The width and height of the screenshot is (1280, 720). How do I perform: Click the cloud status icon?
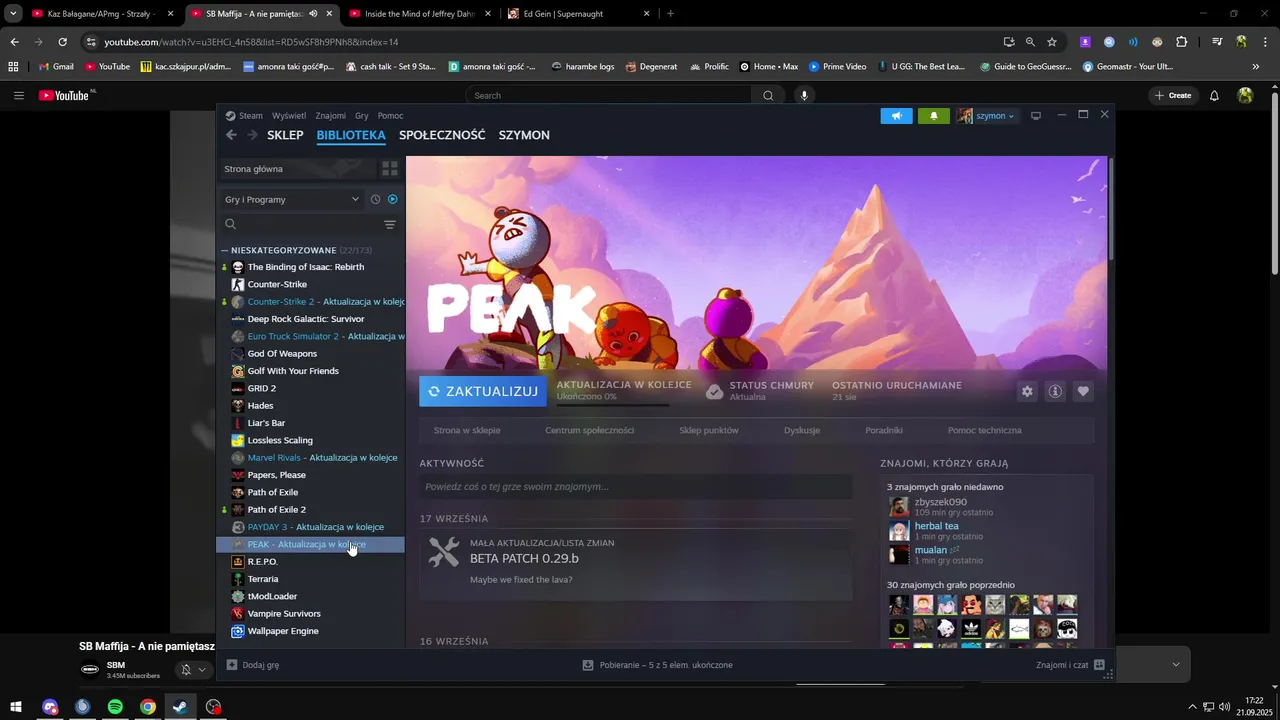coord(714,391)
